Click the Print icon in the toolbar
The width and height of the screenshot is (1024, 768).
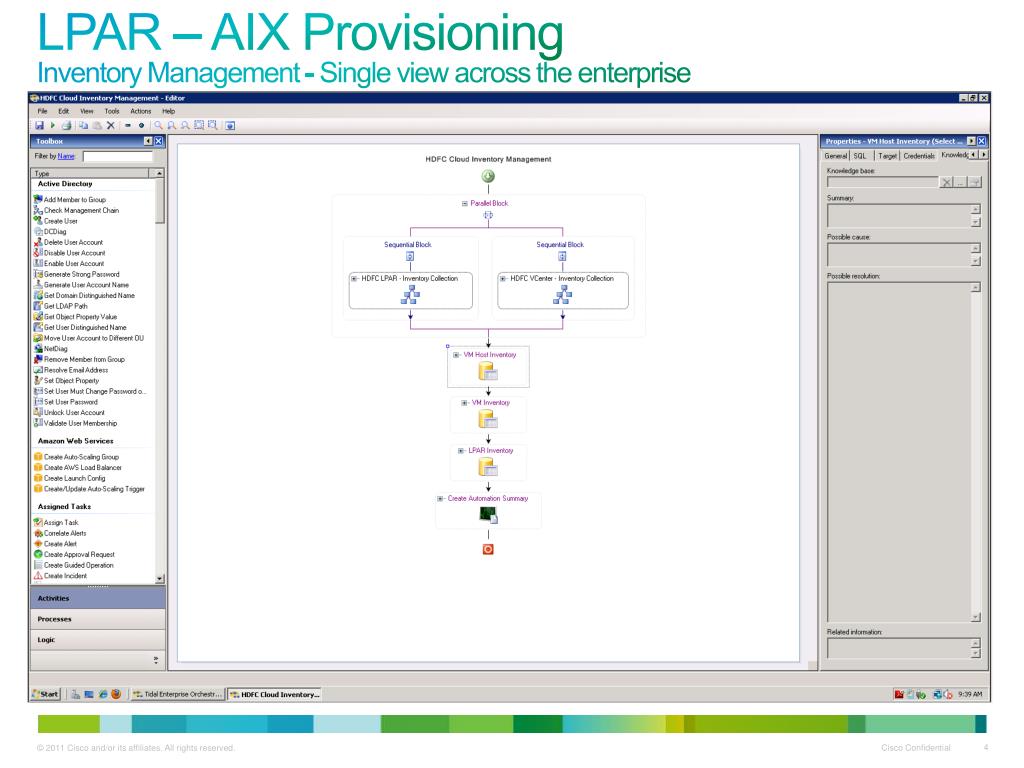pos(66,125)
